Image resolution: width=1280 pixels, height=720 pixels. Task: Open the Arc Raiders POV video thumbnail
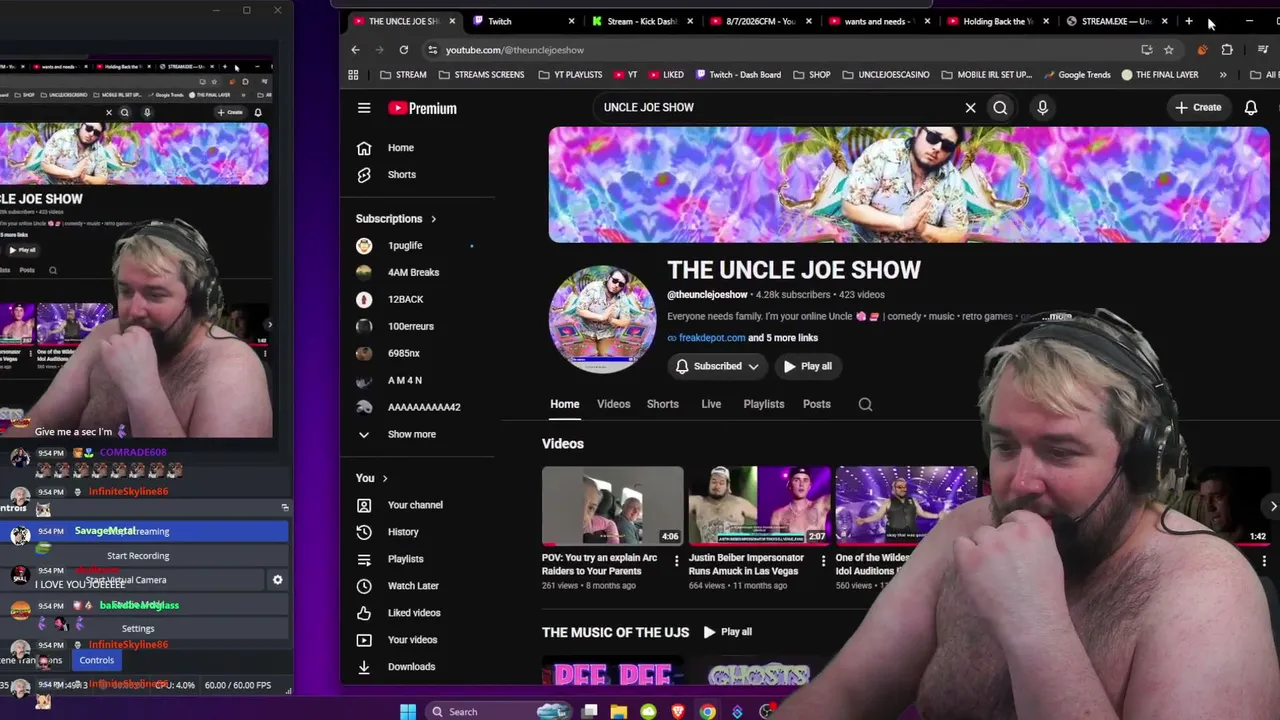click(613, 506)
